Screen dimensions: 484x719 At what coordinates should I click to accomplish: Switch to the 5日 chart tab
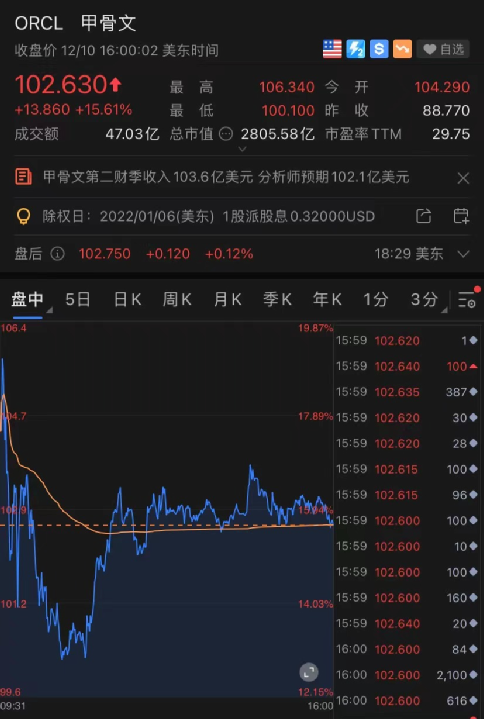click(78, 300)
